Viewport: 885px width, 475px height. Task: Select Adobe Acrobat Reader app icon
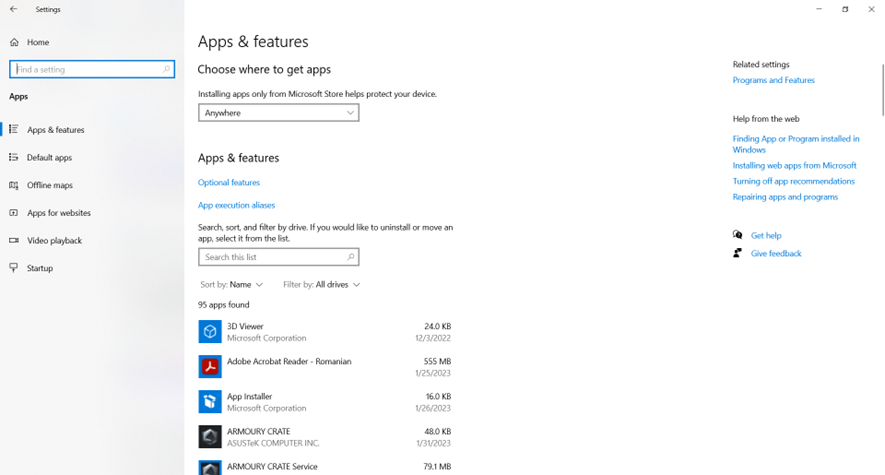[x=210, y=366]
